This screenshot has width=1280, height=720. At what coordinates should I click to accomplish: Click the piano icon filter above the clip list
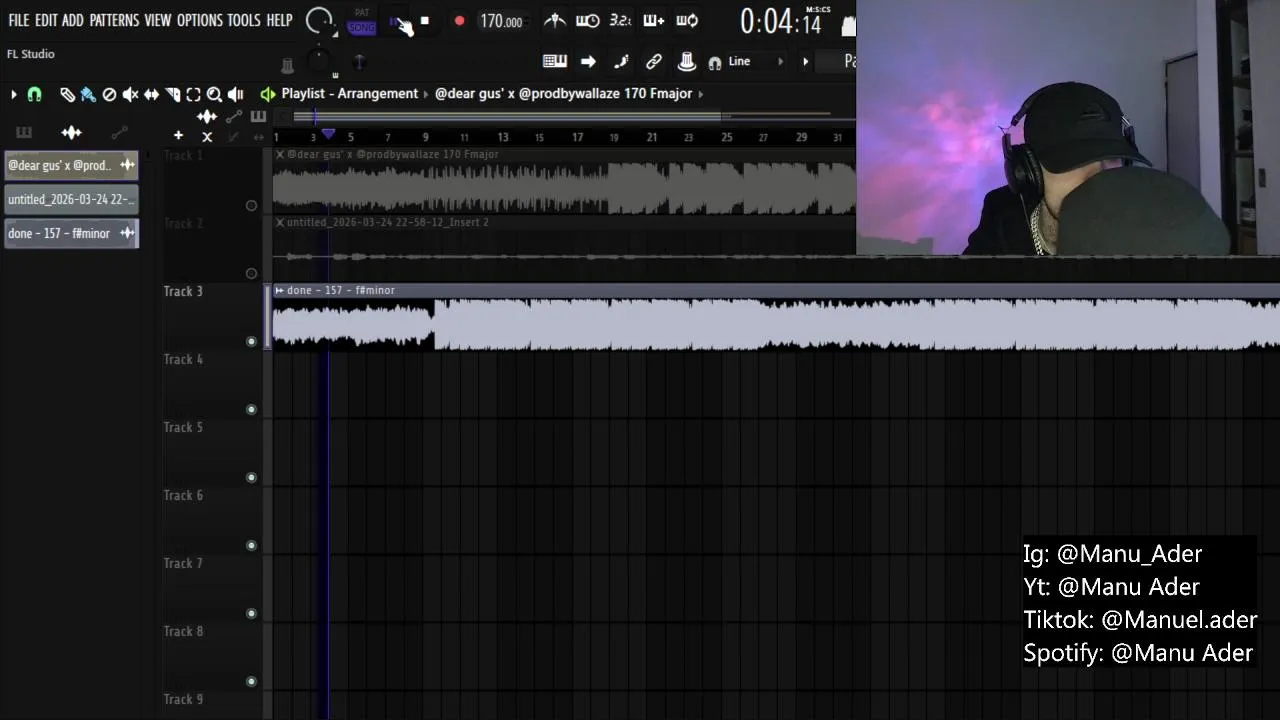pyautogui.click(x=24, y=132)
